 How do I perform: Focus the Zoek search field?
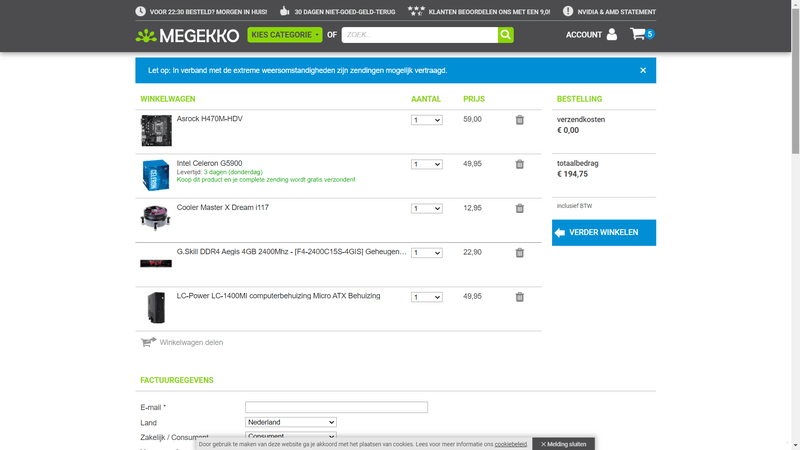419,35
